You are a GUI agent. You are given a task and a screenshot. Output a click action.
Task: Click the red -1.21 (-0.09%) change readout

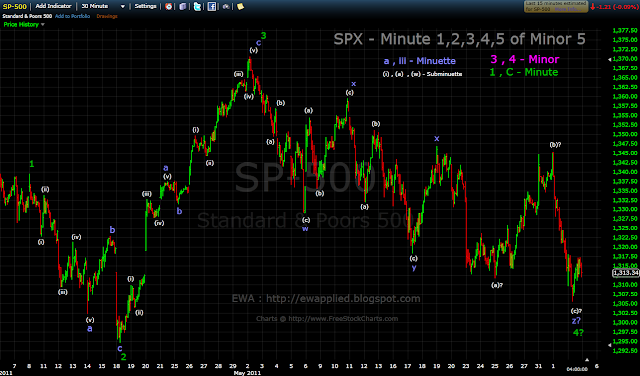[614, 7]
